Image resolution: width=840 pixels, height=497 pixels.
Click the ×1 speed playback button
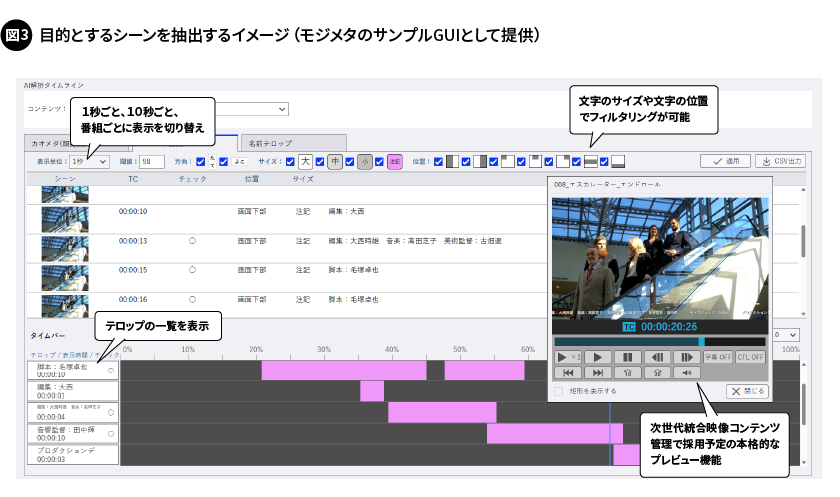pos(568,357)
